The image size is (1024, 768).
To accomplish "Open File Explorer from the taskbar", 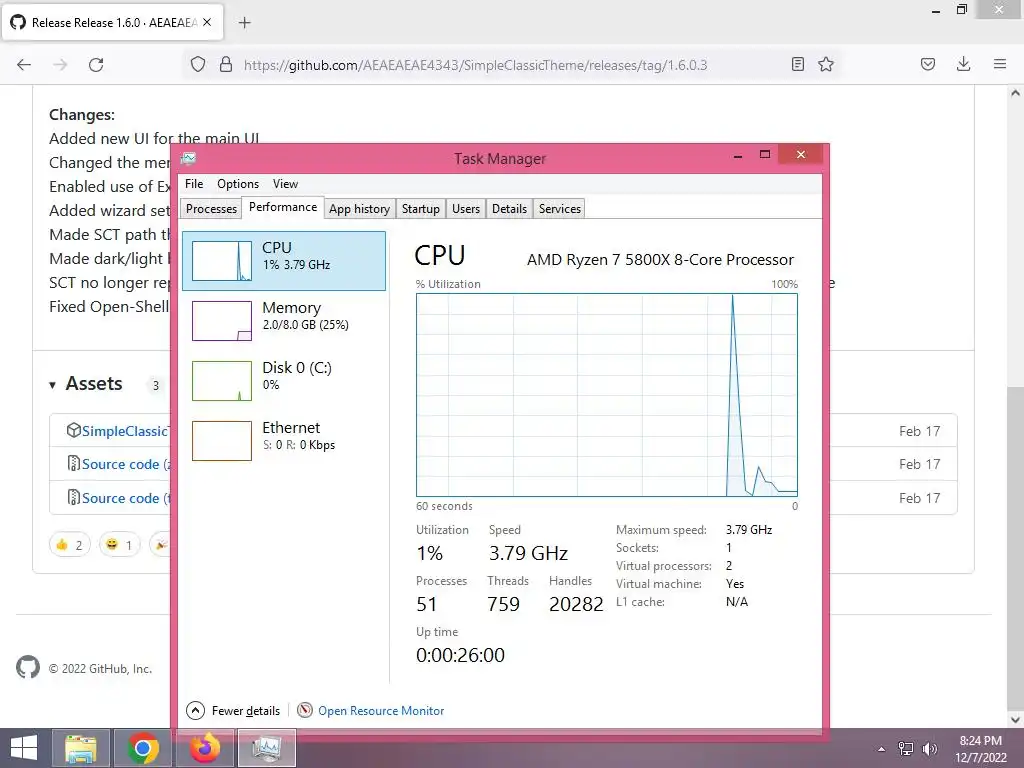I will pos(81,748).
